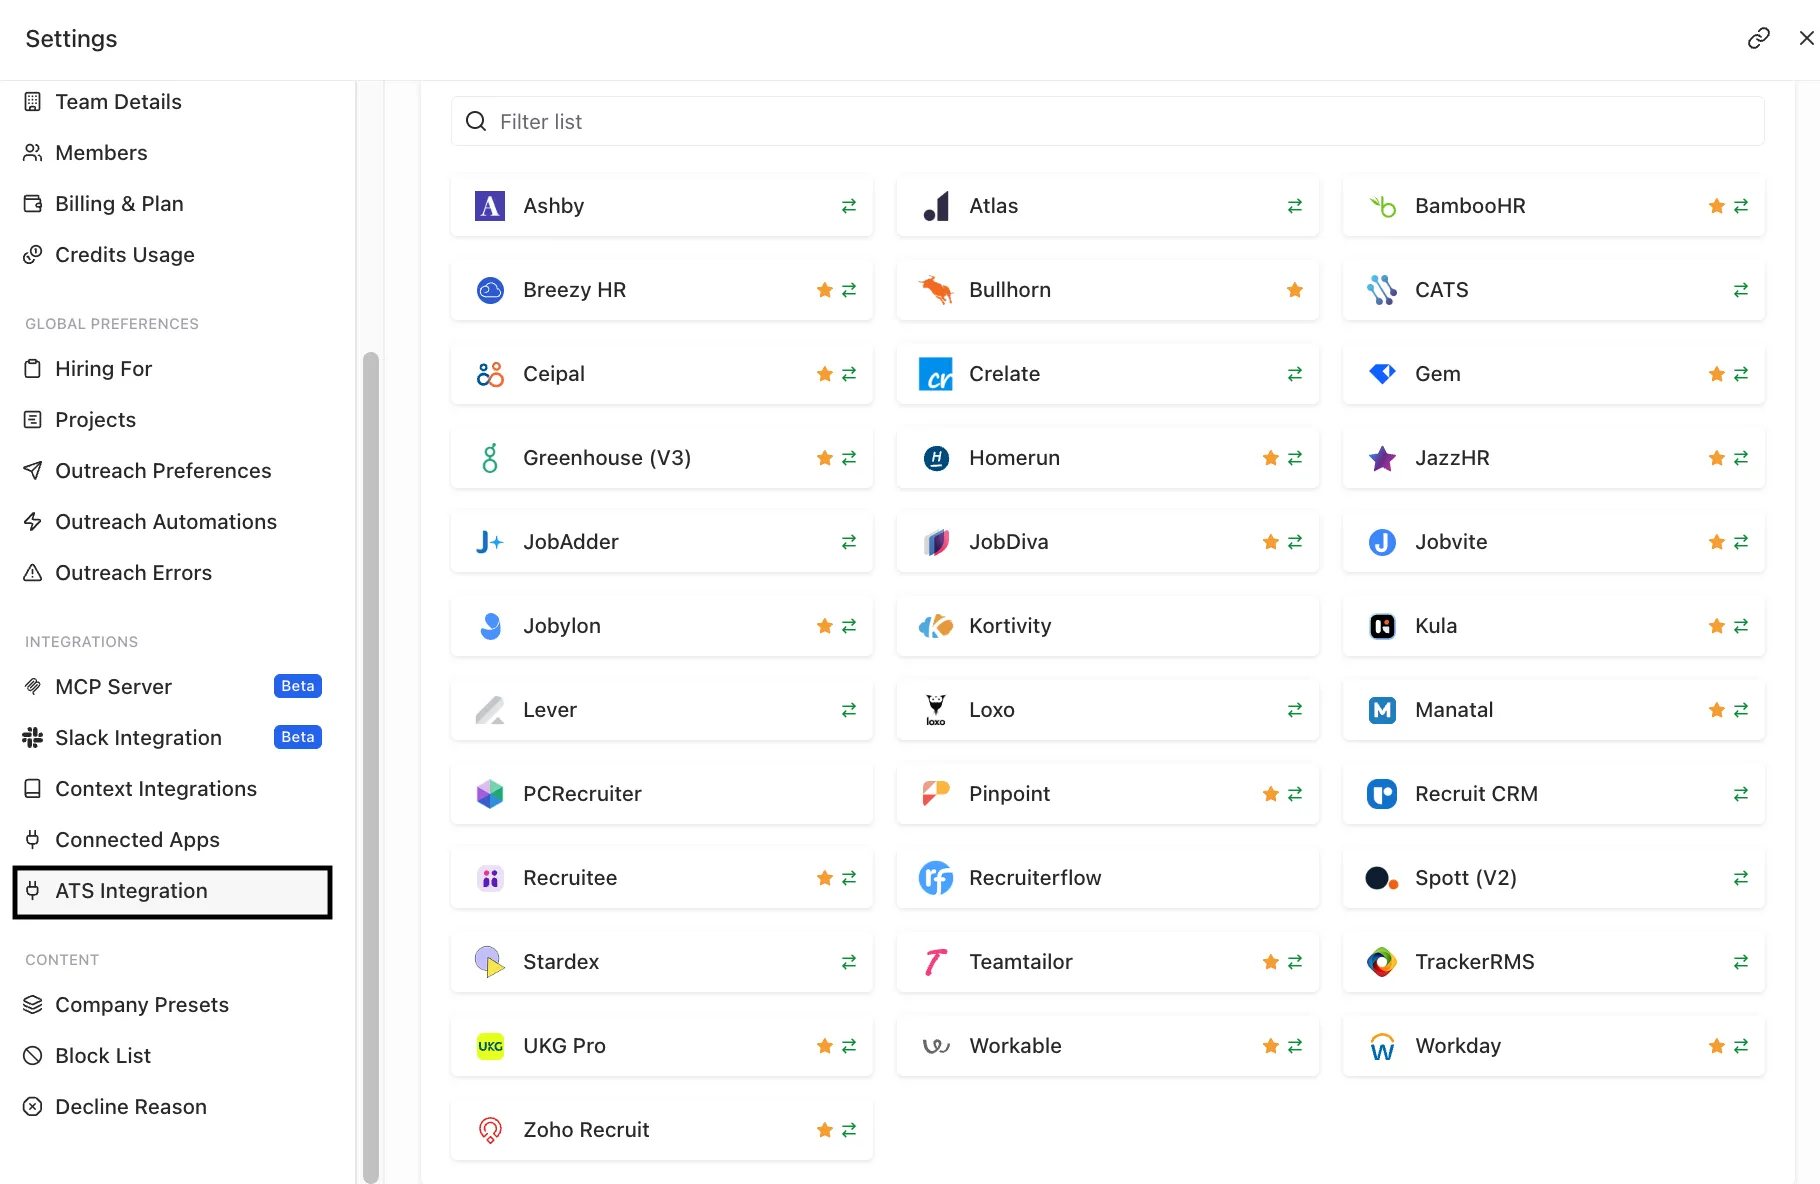Click the UKG Pro logo icon
Viewport: 1820px width, 1184px height.
click(x=490, y=1046)
